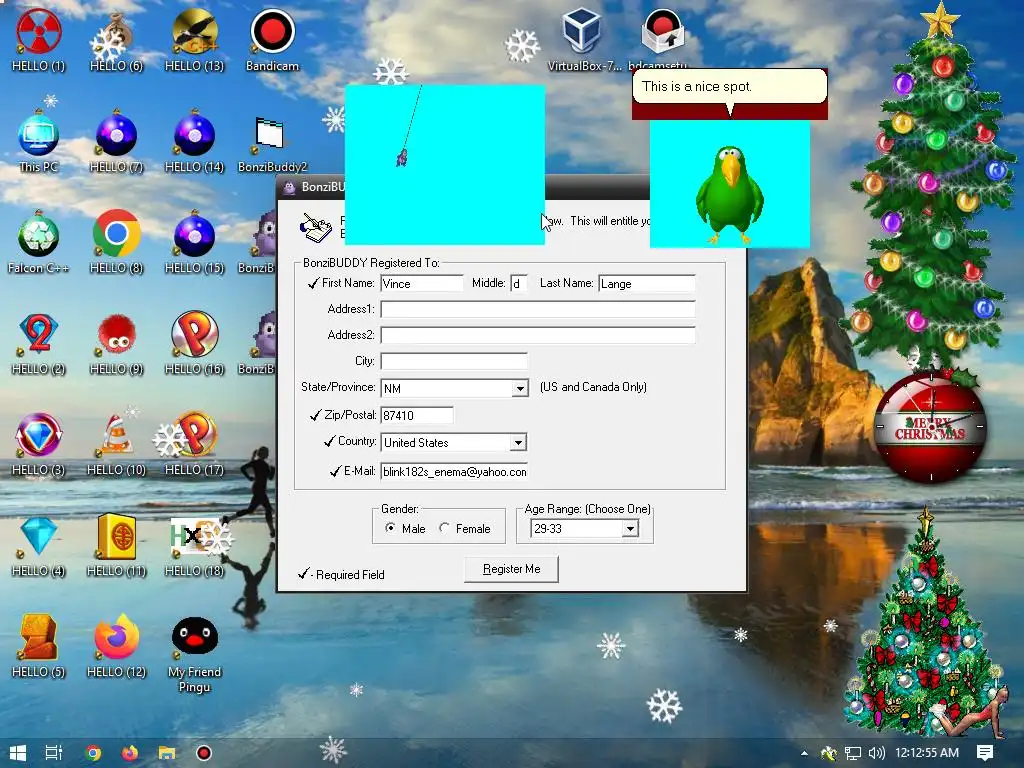1024x768 pixels.
Task: Show hidden system tray icons
Action: [x=804, y=753]
